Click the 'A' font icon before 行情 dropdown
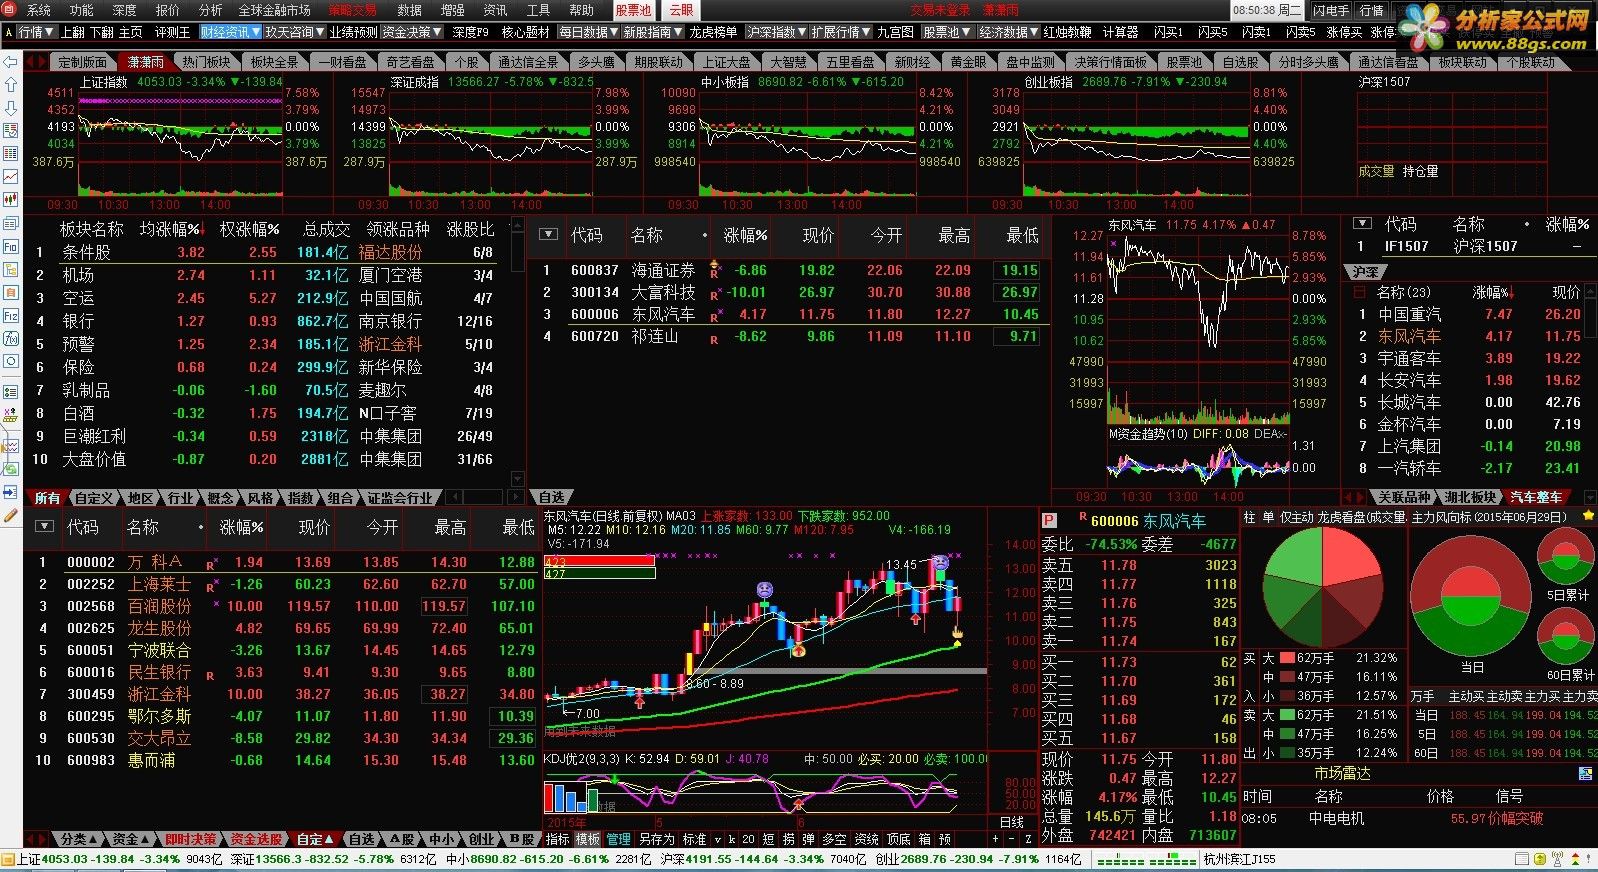The image size is (1598, 872). point(8,32)
